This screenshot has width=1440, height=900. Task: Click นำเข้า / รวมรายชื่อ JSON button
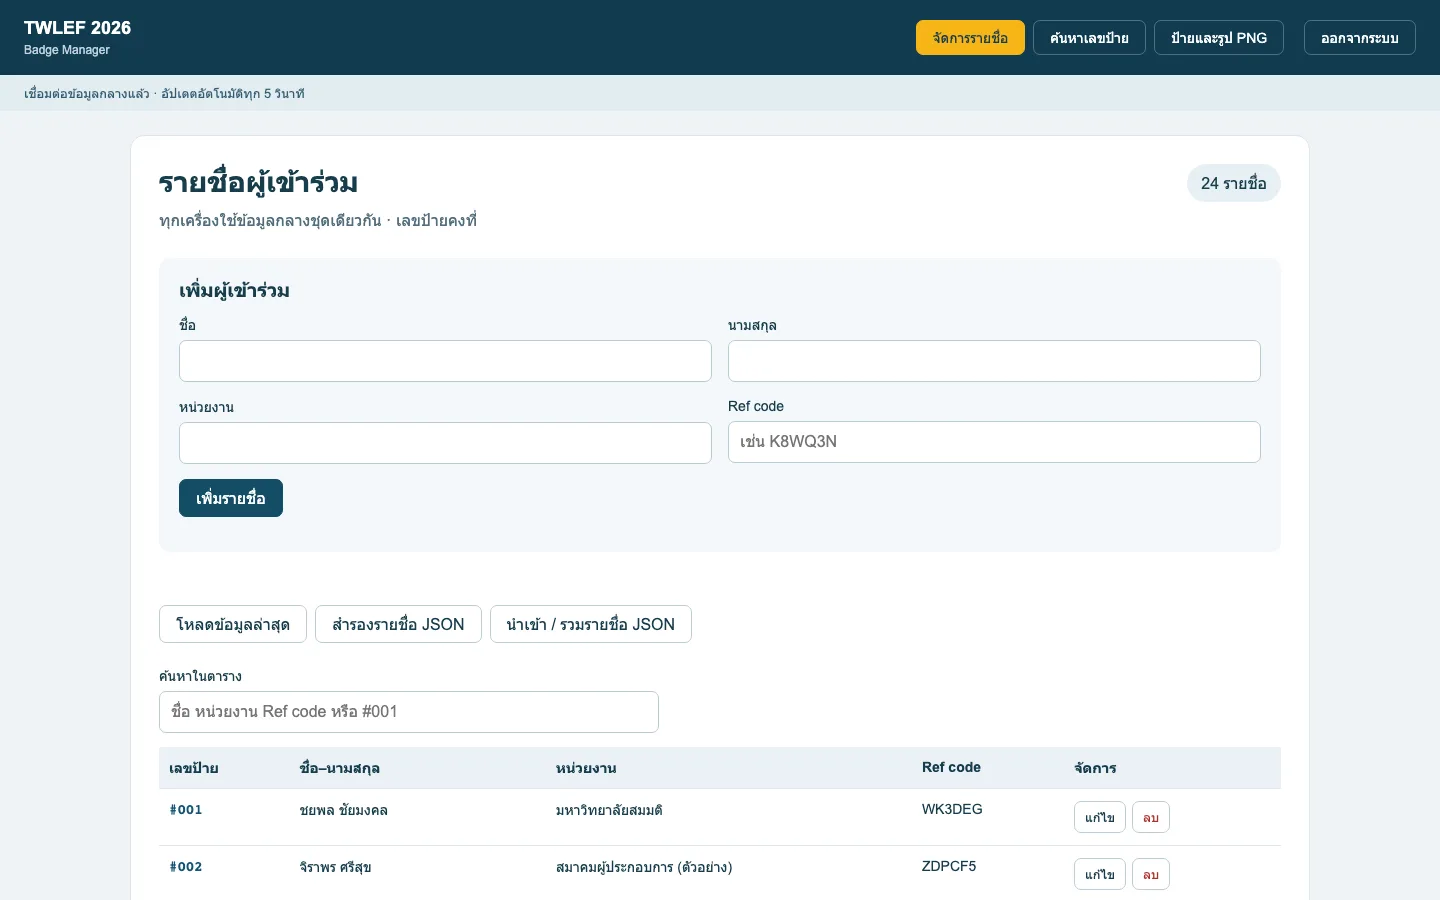click(591, 624)
